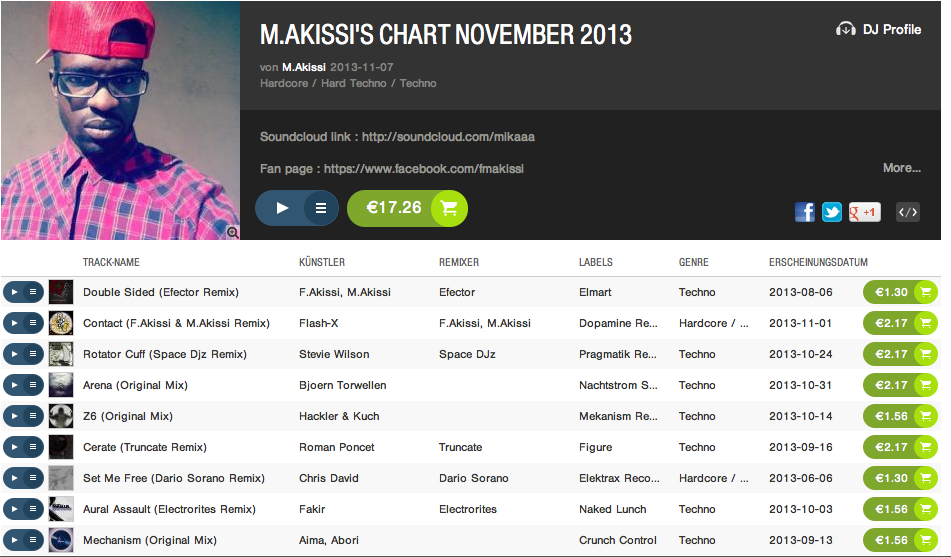Share the chart on Twitter
The image size is (951, 557).
pos(832,211)
